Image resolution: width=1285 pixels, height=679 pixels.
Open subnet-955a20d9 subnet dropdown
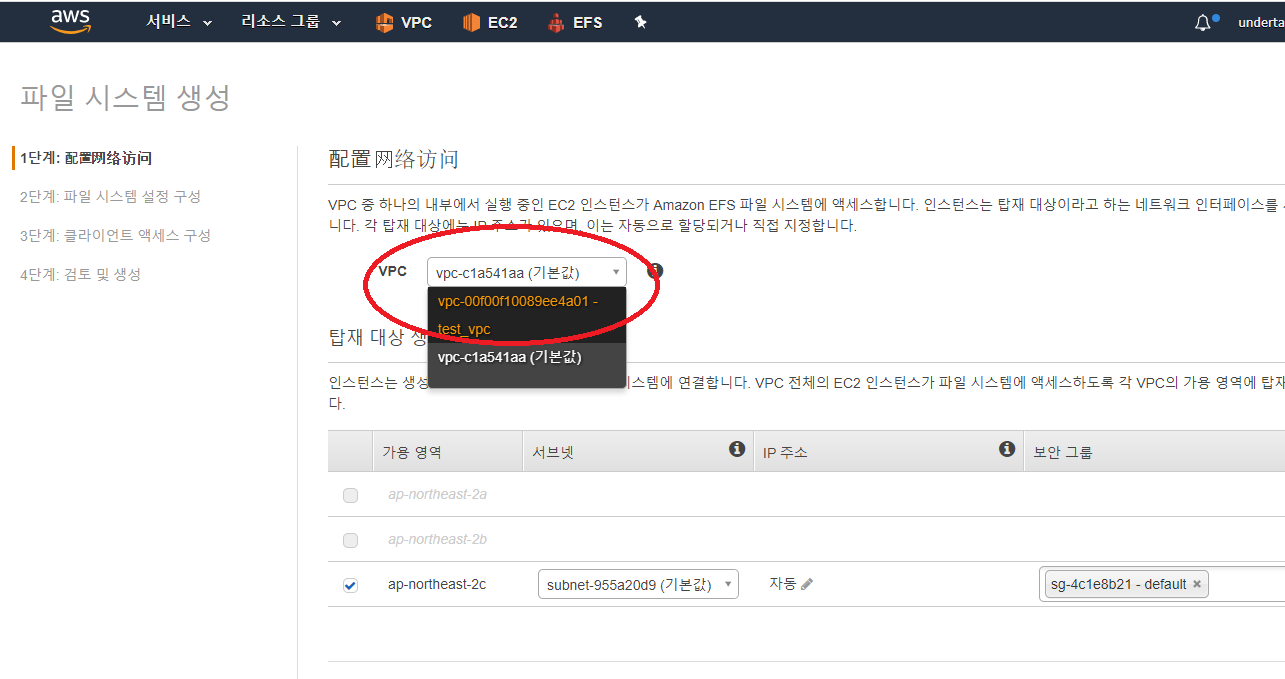tap(638, 584)
